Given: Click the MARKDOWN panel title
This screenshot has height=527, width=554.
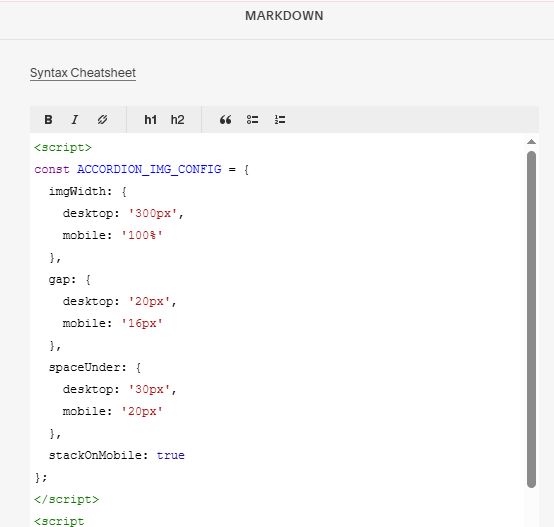Looking at the screenshot, I should point(284,16).
